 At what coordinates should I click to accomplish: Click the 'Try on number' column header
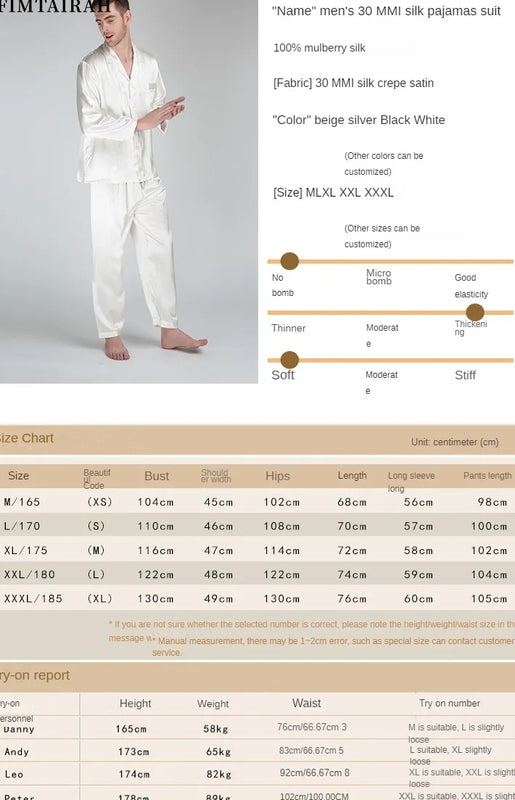[x=449, y=703]
